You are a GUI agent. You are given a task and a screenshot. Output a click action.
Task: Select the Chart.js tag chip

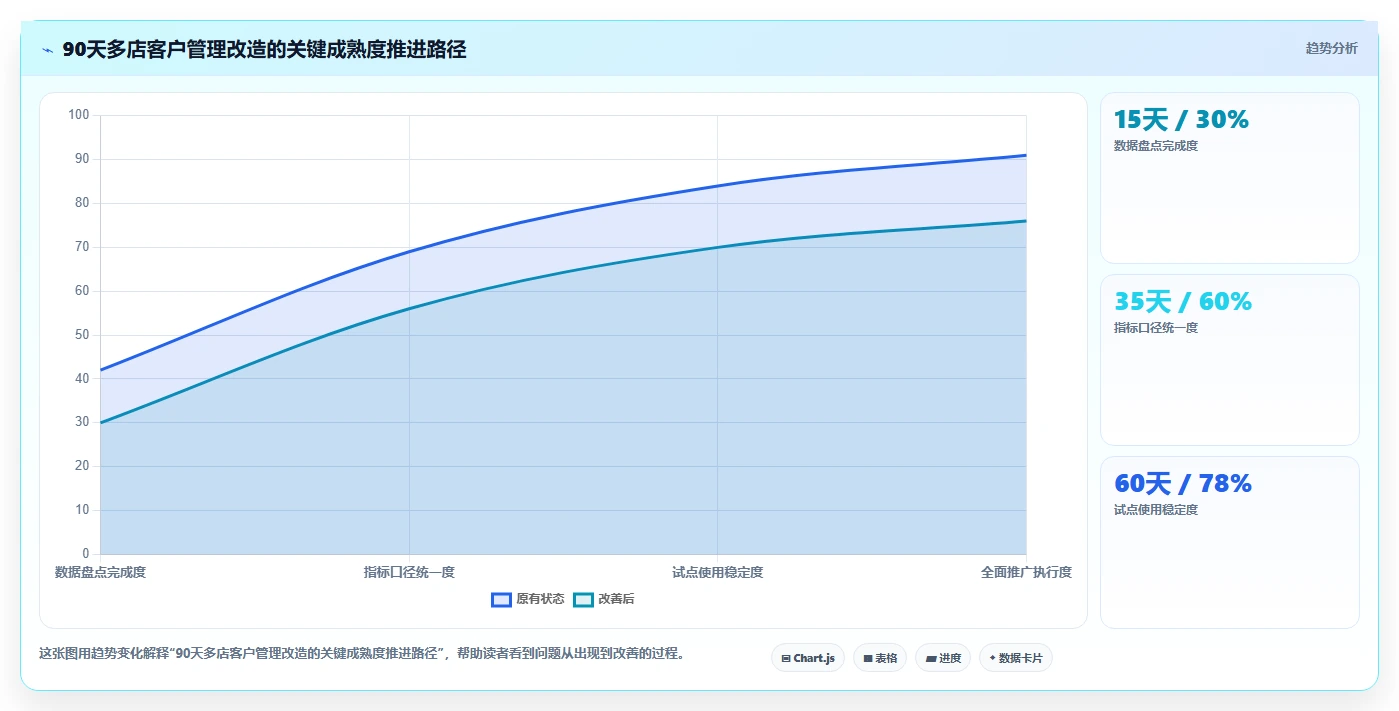(x=808, y=658)
